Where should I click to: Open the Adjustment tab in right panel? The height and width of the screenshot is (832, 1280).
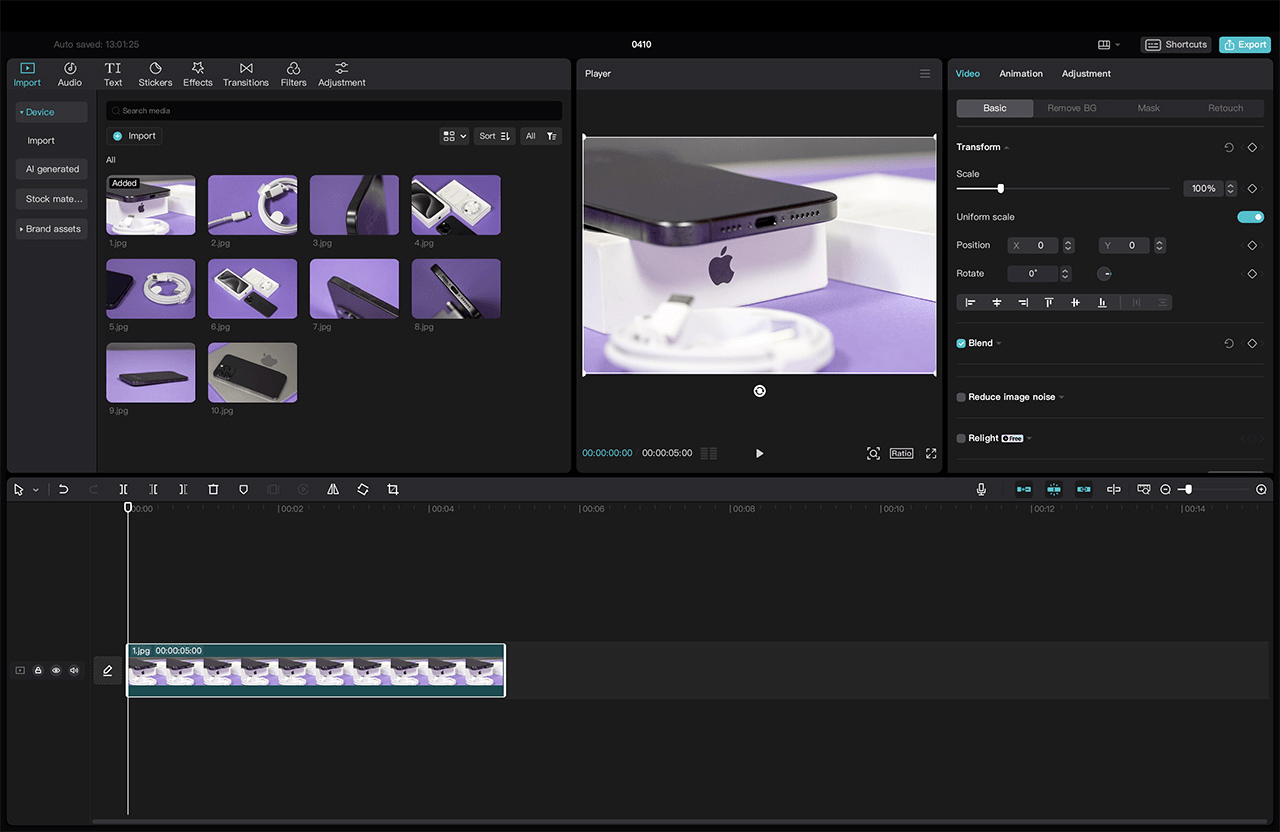tap(1086, 74)
